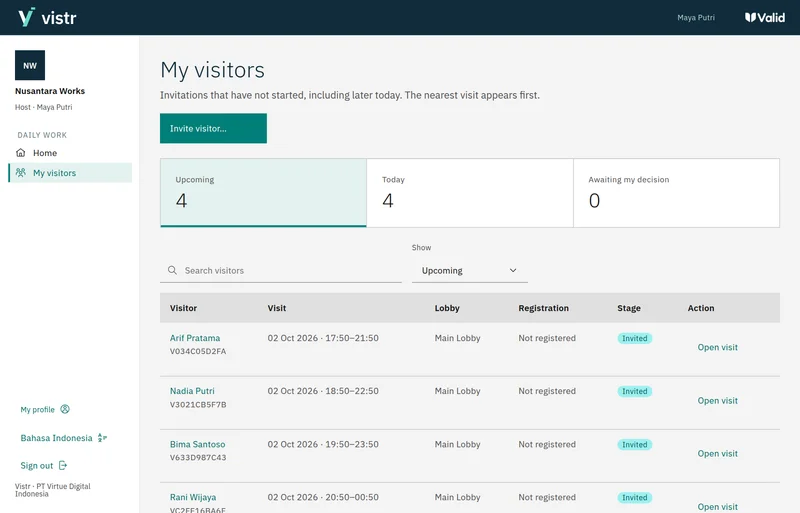Click visit time 02 Oct 2026 · 20:50–00:50
Screen dimensions: 800x513
(x=323, y=497)
